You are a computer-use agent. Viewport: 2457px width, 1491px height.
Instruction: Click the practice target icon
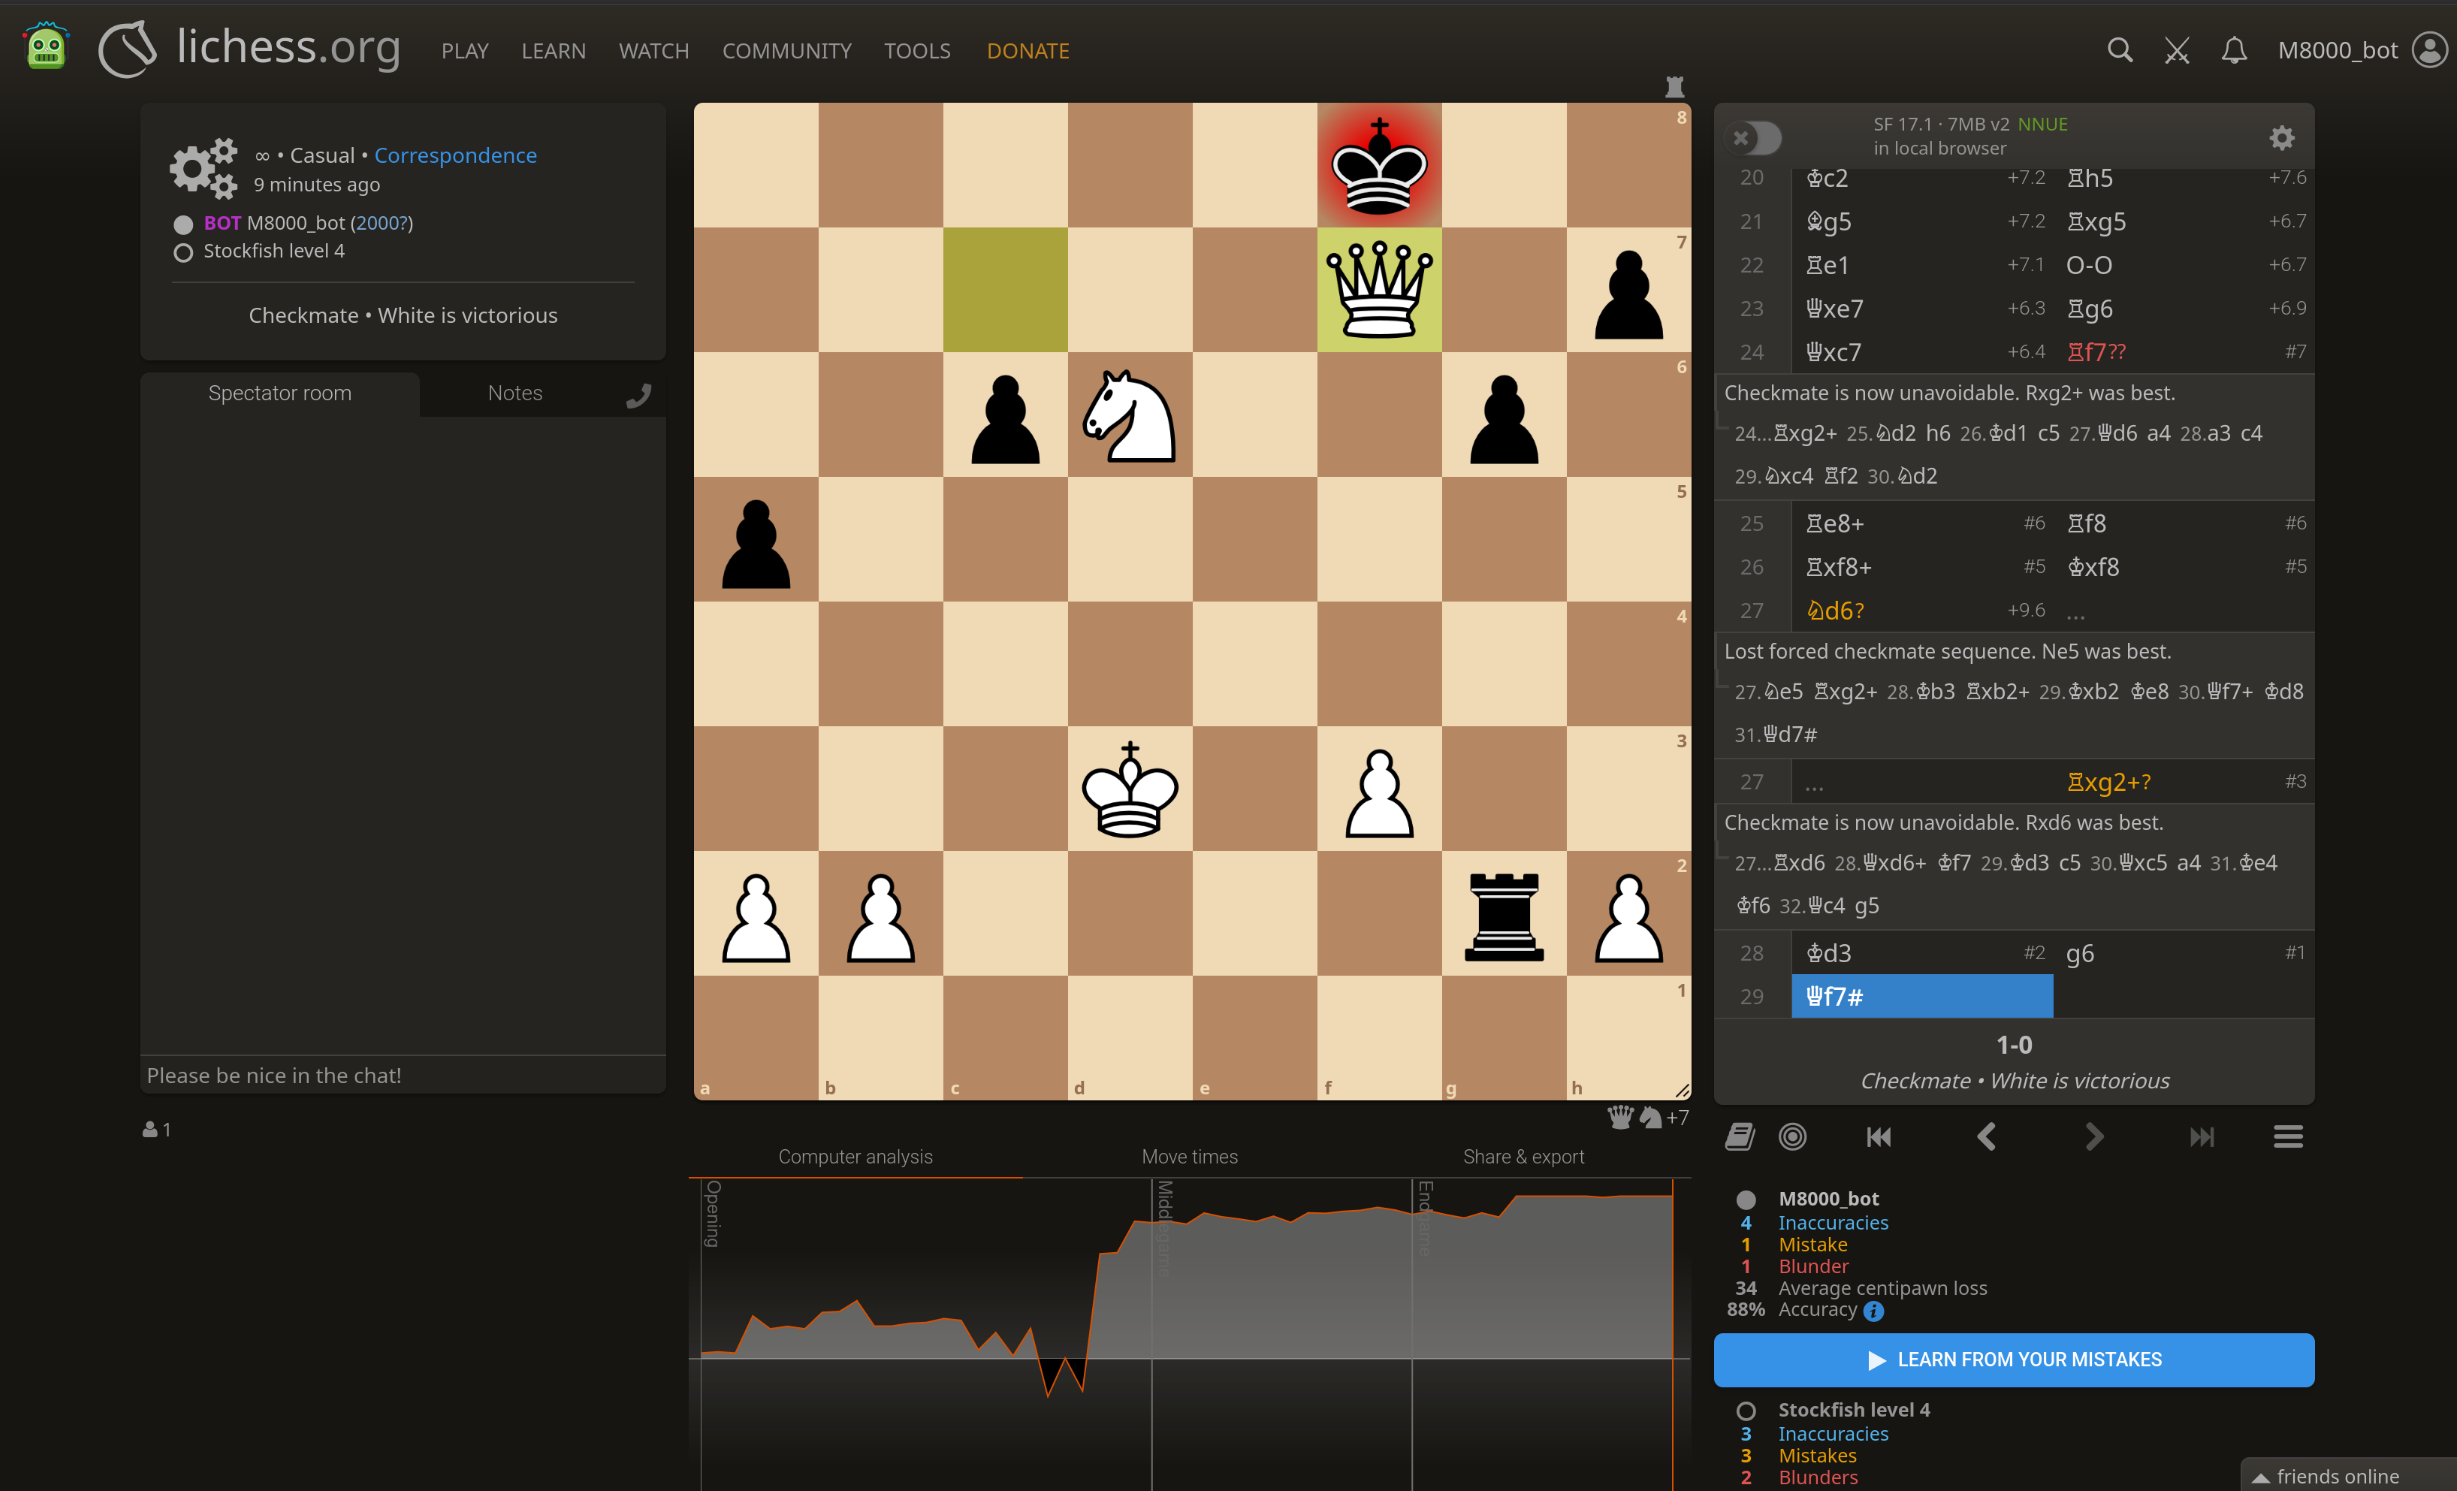coord(1793,1137)
